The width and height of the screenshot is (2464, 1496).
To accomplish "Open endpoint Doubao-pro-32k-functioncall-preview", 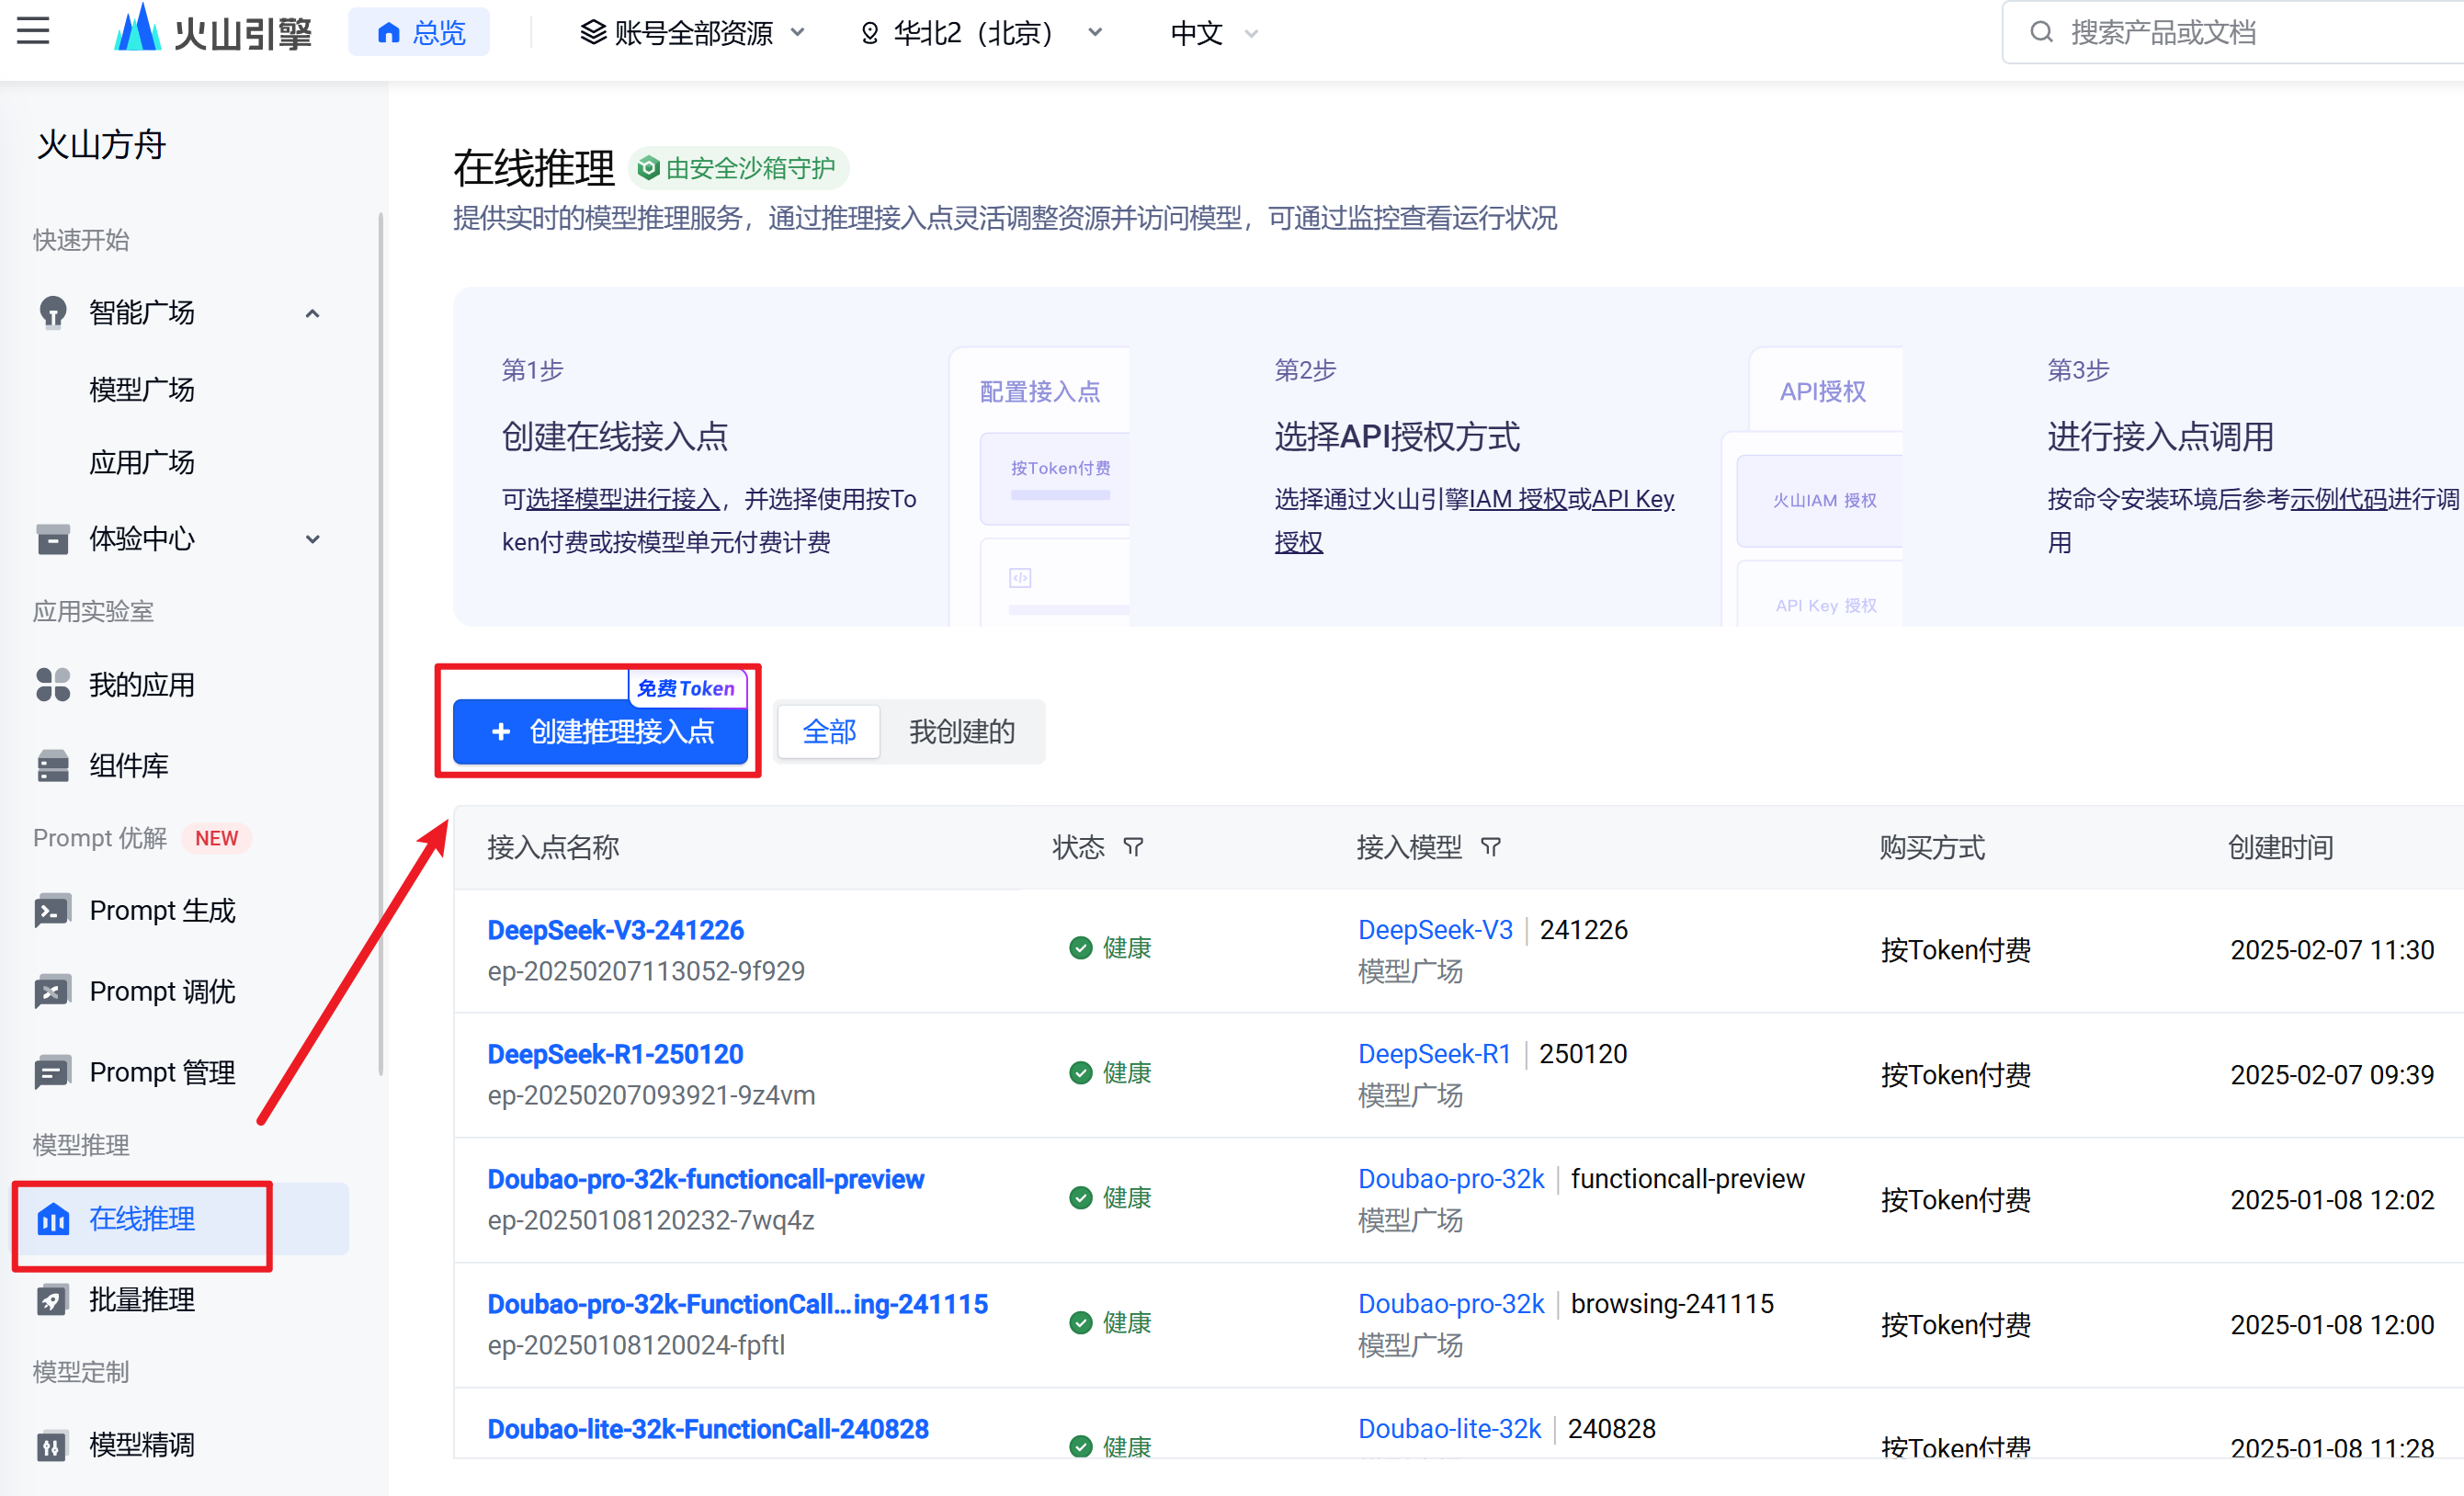I will click(x=705, y=1179).
